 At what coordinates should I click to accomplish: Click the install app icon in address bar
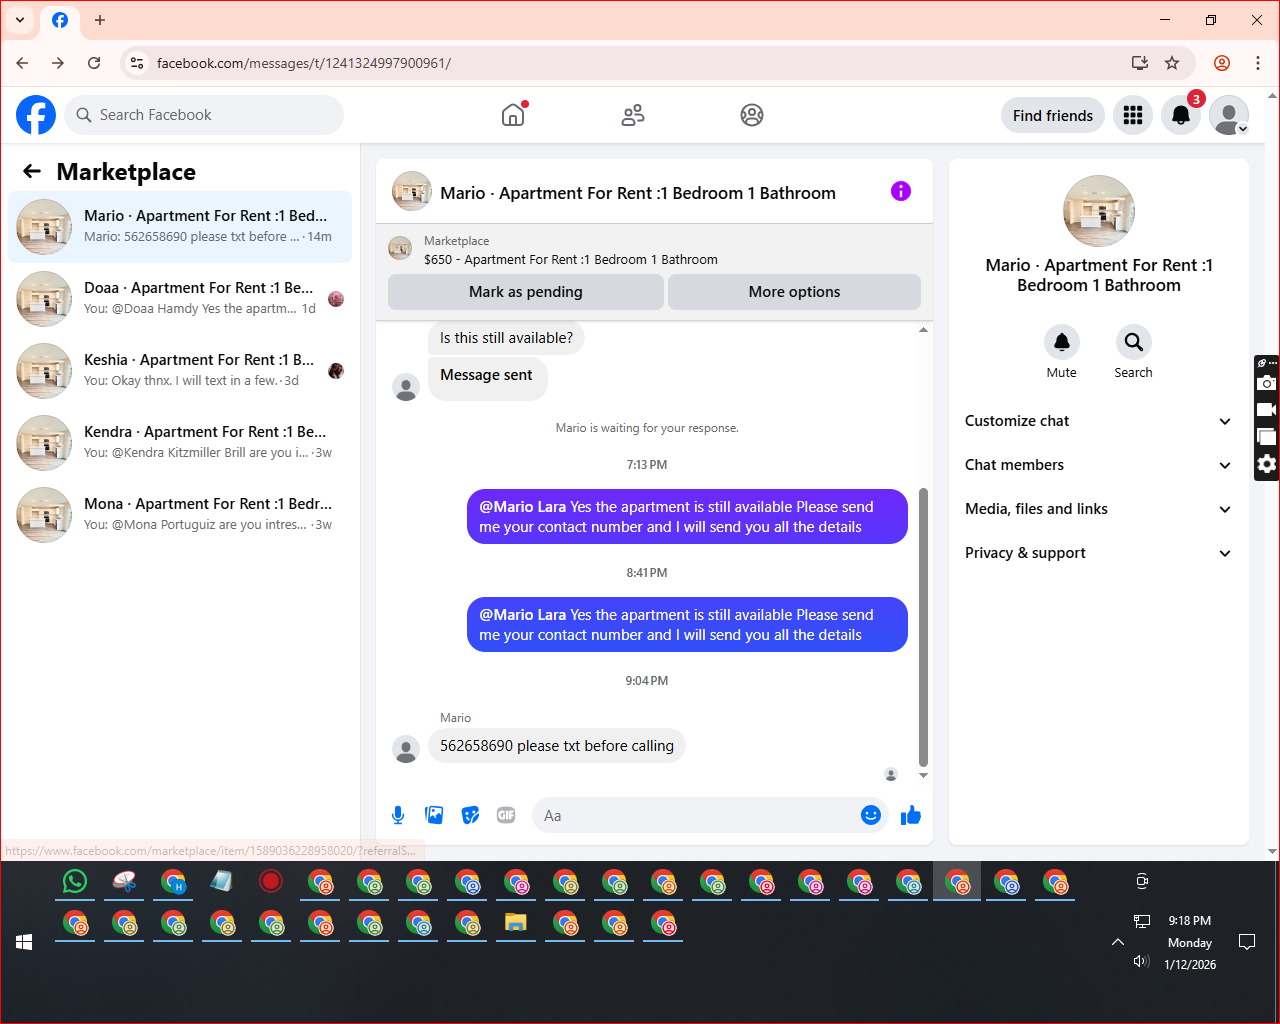click(1140, 63)
